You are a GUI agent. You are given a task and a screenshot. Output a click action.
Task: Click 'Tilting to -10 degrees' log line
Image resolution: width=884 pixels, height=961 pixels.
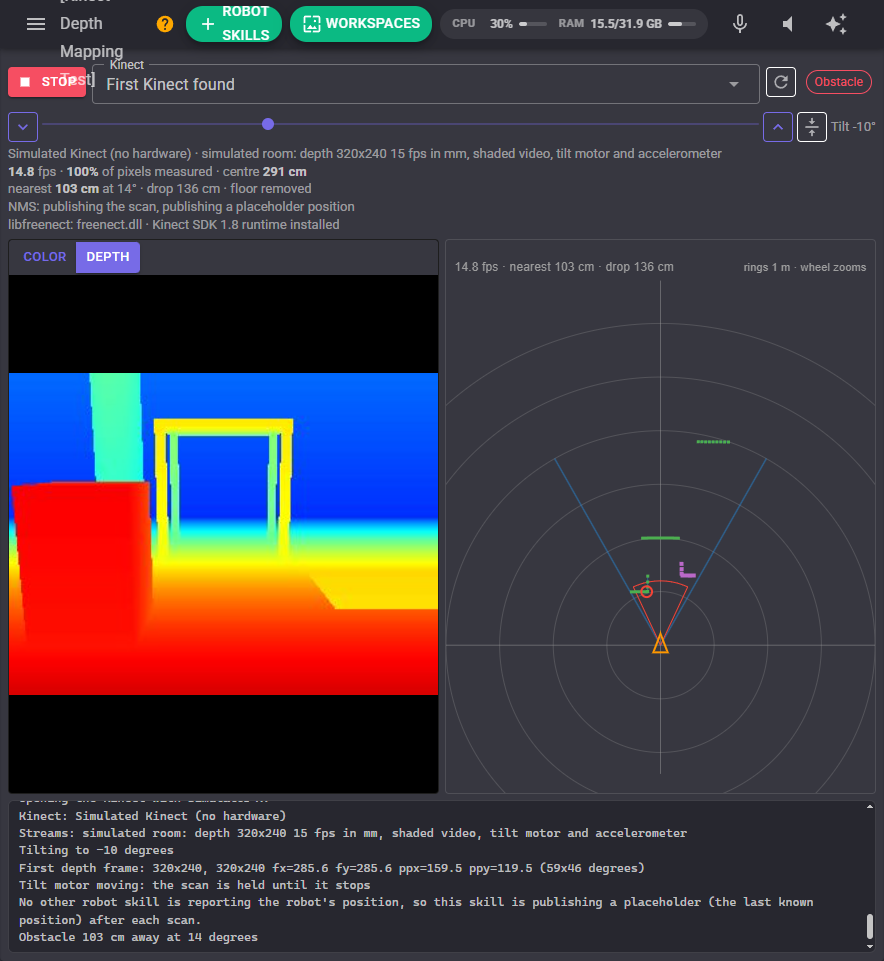96,850
